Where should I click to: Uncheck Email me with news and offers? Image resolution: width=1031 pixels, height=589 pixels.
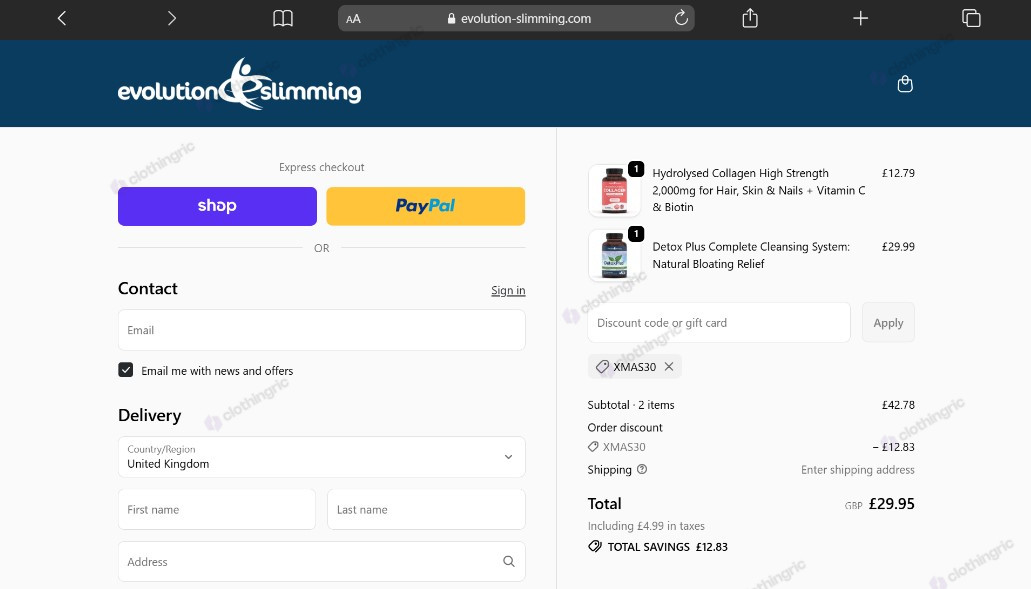tap(126, 370)
